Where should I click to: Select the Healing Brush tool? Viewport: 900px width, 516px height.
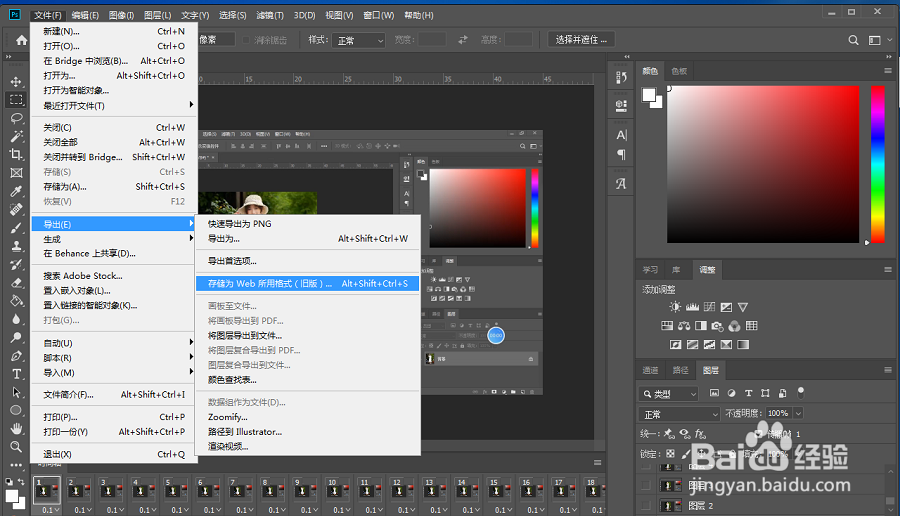[x=16, y=209]
